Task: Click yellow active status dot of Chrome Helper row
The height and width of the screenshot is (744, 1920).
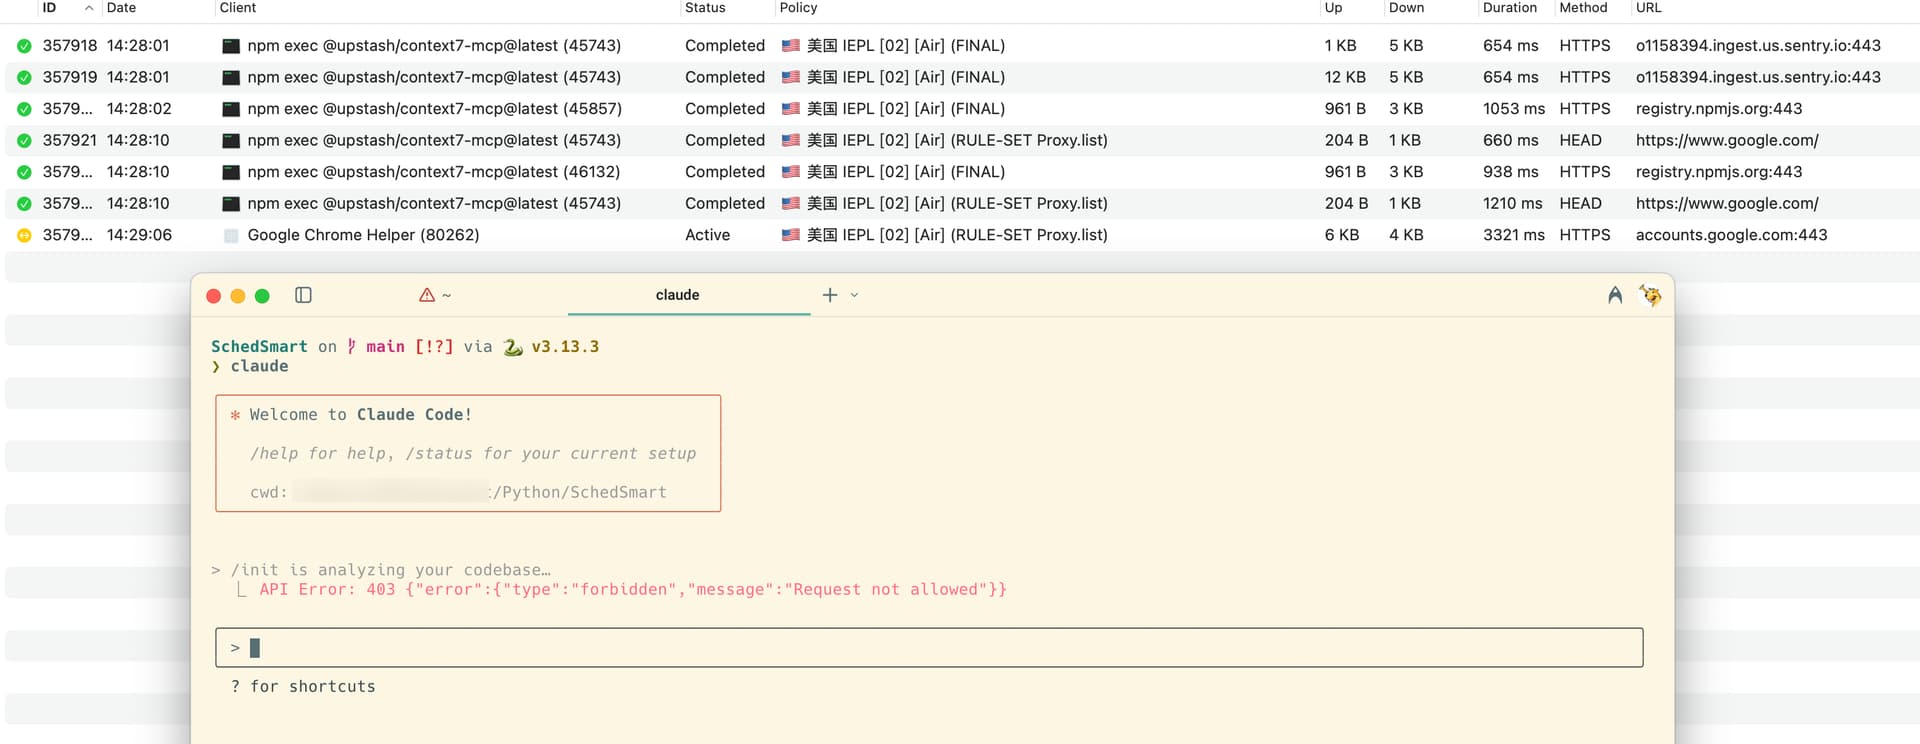Action: 24,235
